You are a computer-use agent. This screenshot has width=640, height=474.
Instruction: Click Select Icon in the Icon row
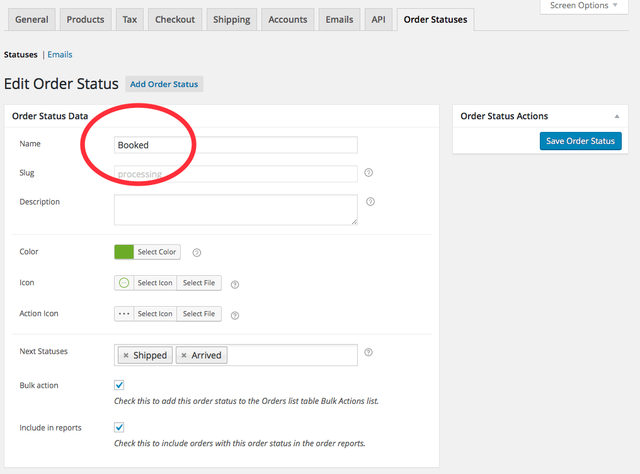pos(155,283)
